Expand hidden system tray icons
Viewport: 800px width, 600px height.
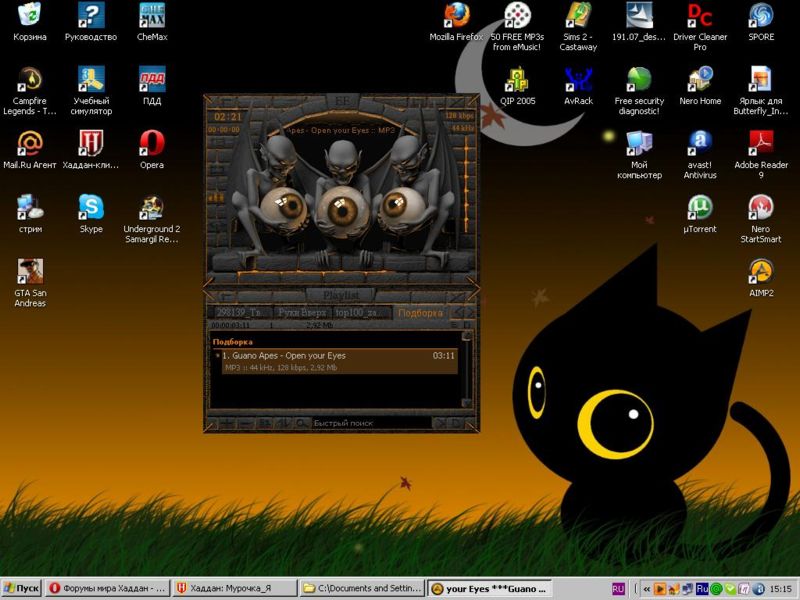[646, 589]
